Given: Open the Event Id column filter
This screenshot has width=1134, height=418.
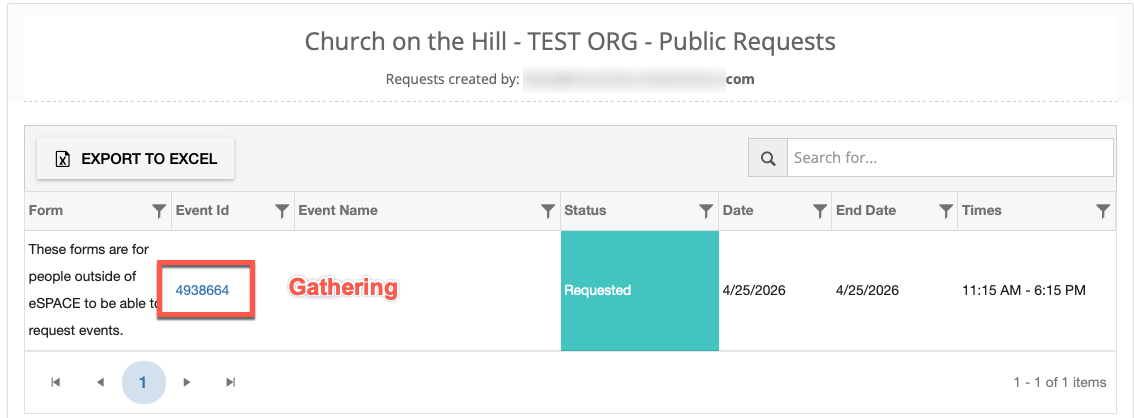Looking at the screenshot, I should pos(282,211).
